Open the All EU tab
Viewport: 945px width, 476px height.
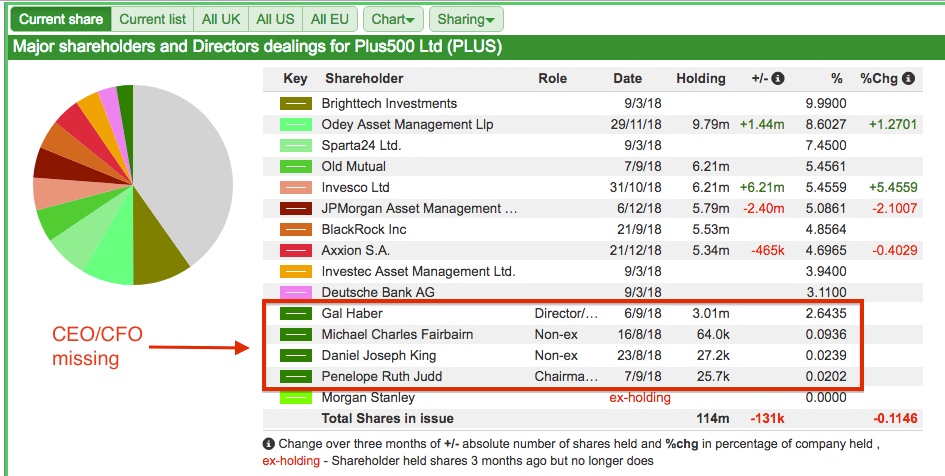pyautogui.click(x=330, y=19)
